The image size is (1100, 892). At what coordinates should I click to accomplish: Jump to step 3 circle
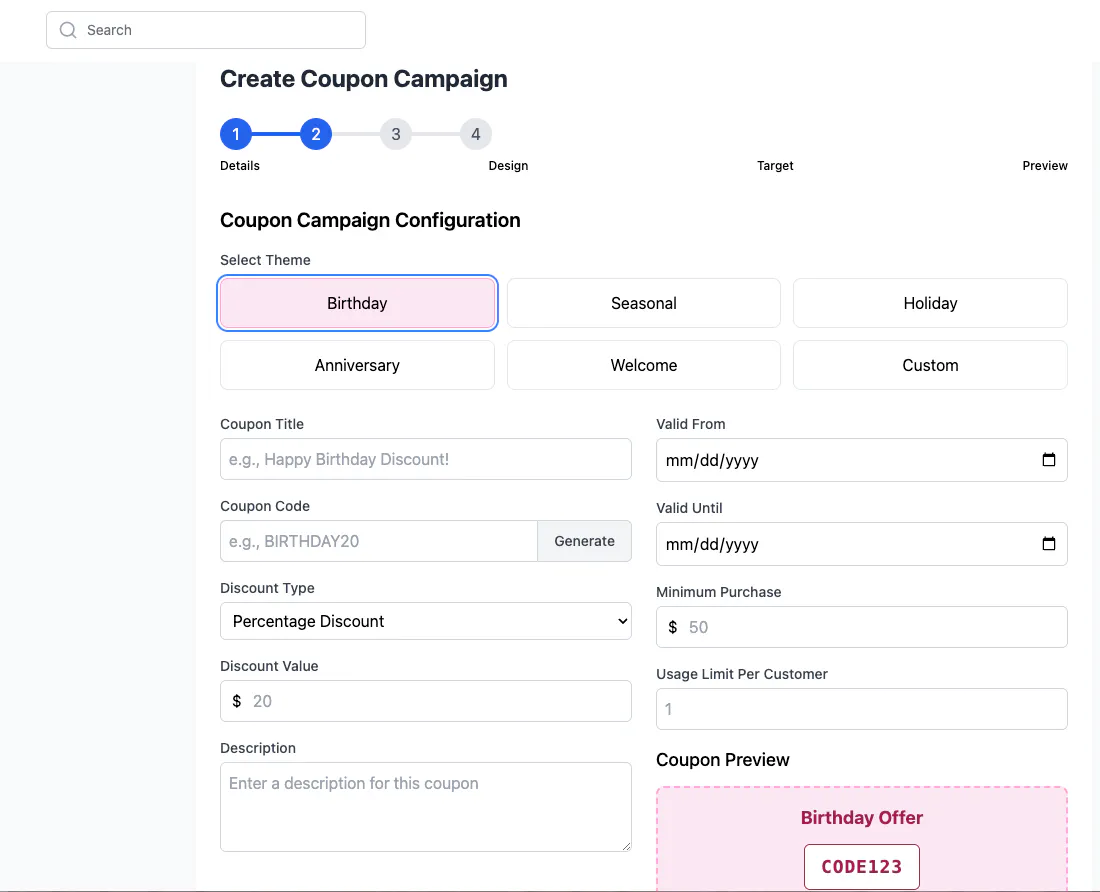396,134
